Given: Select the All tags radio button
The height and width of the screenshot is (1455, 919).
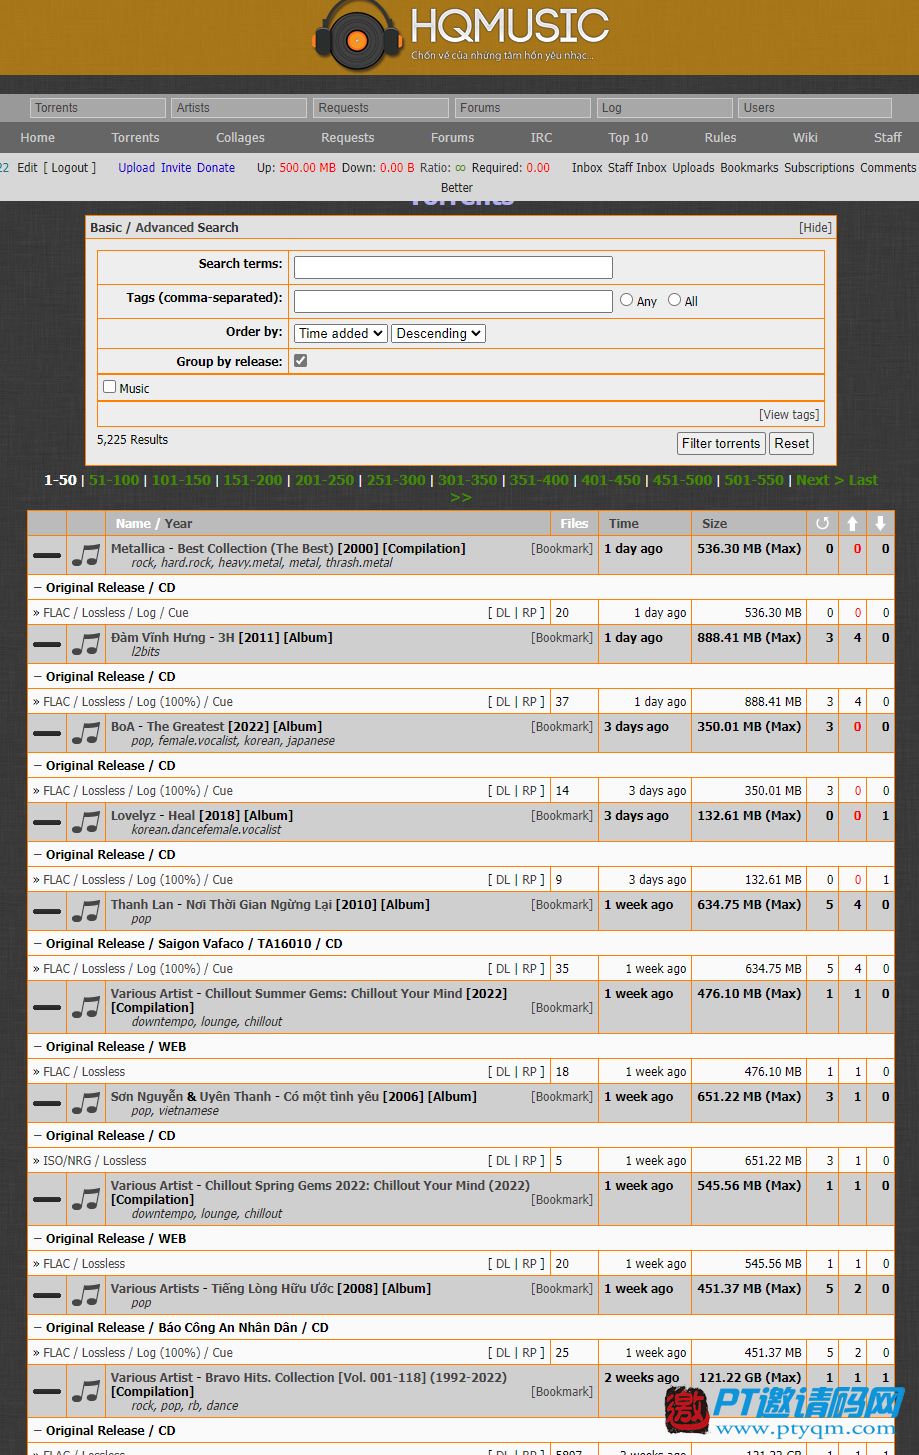Looking at the screenshot, I should pyautogui.click(x=675, y=299).
